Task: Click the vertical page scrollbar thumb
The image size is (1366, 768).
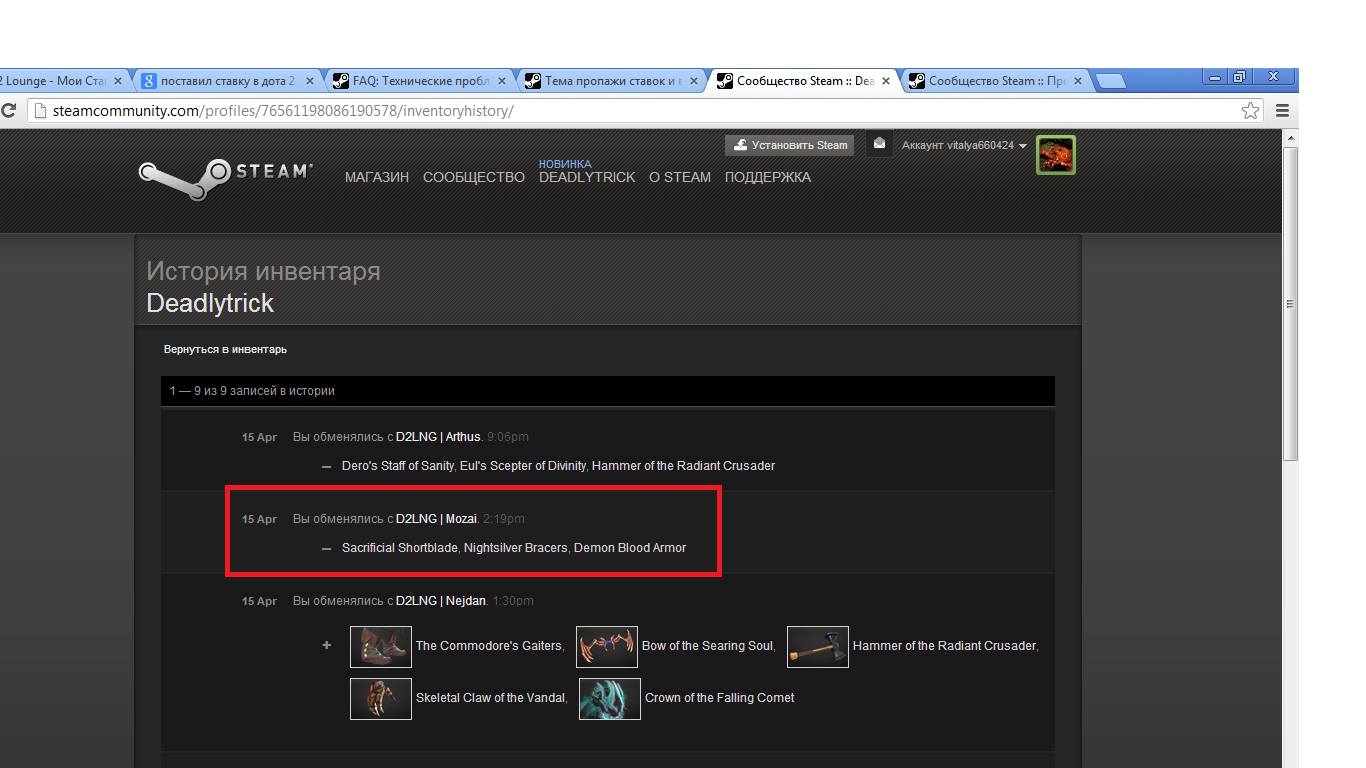Action: click(1290, 304)
